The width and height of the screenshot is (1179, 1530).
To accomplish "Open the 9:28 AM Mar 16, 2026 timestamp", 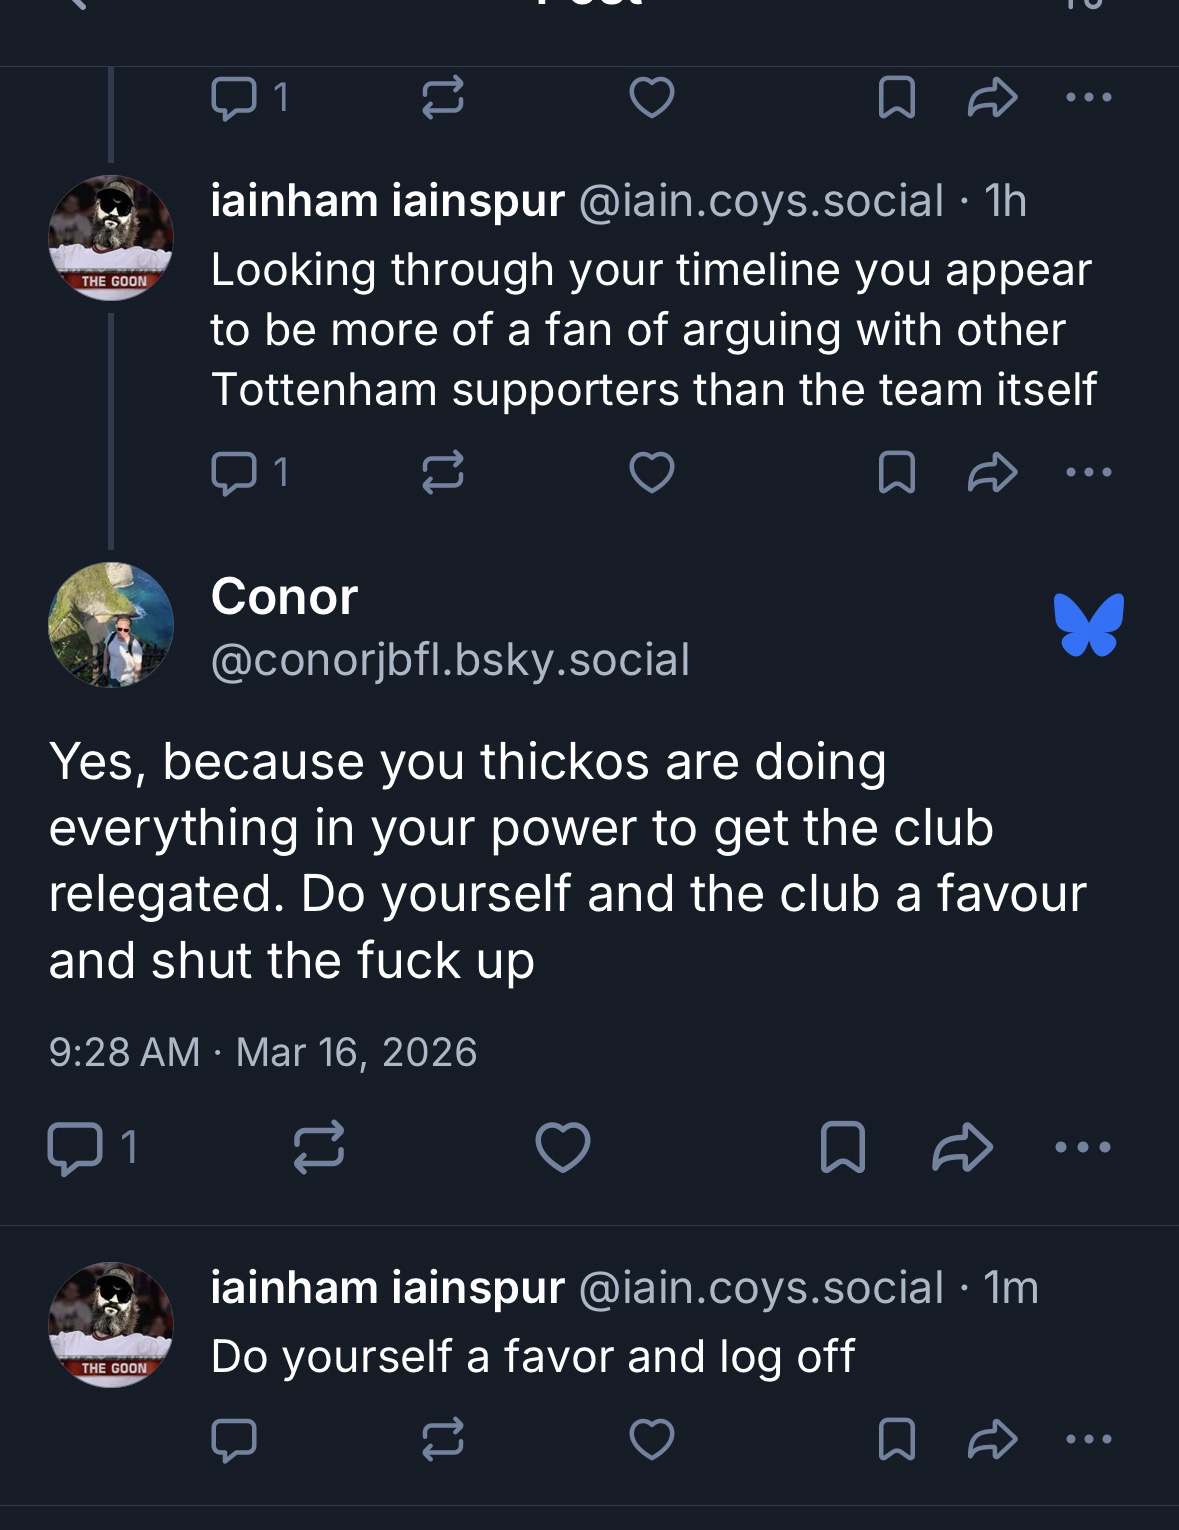I will coord(263,1052).
